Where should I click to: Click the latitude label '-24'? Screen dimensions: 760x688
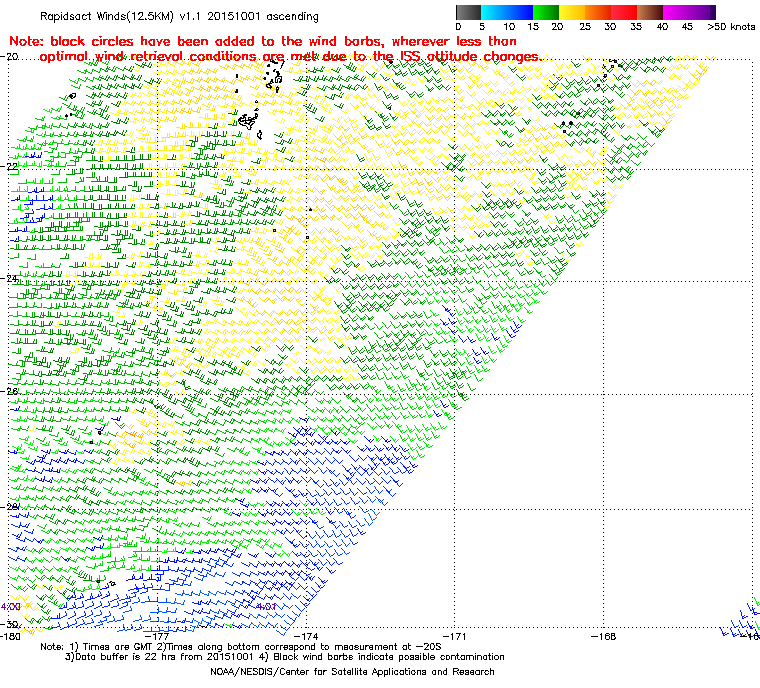9,278
